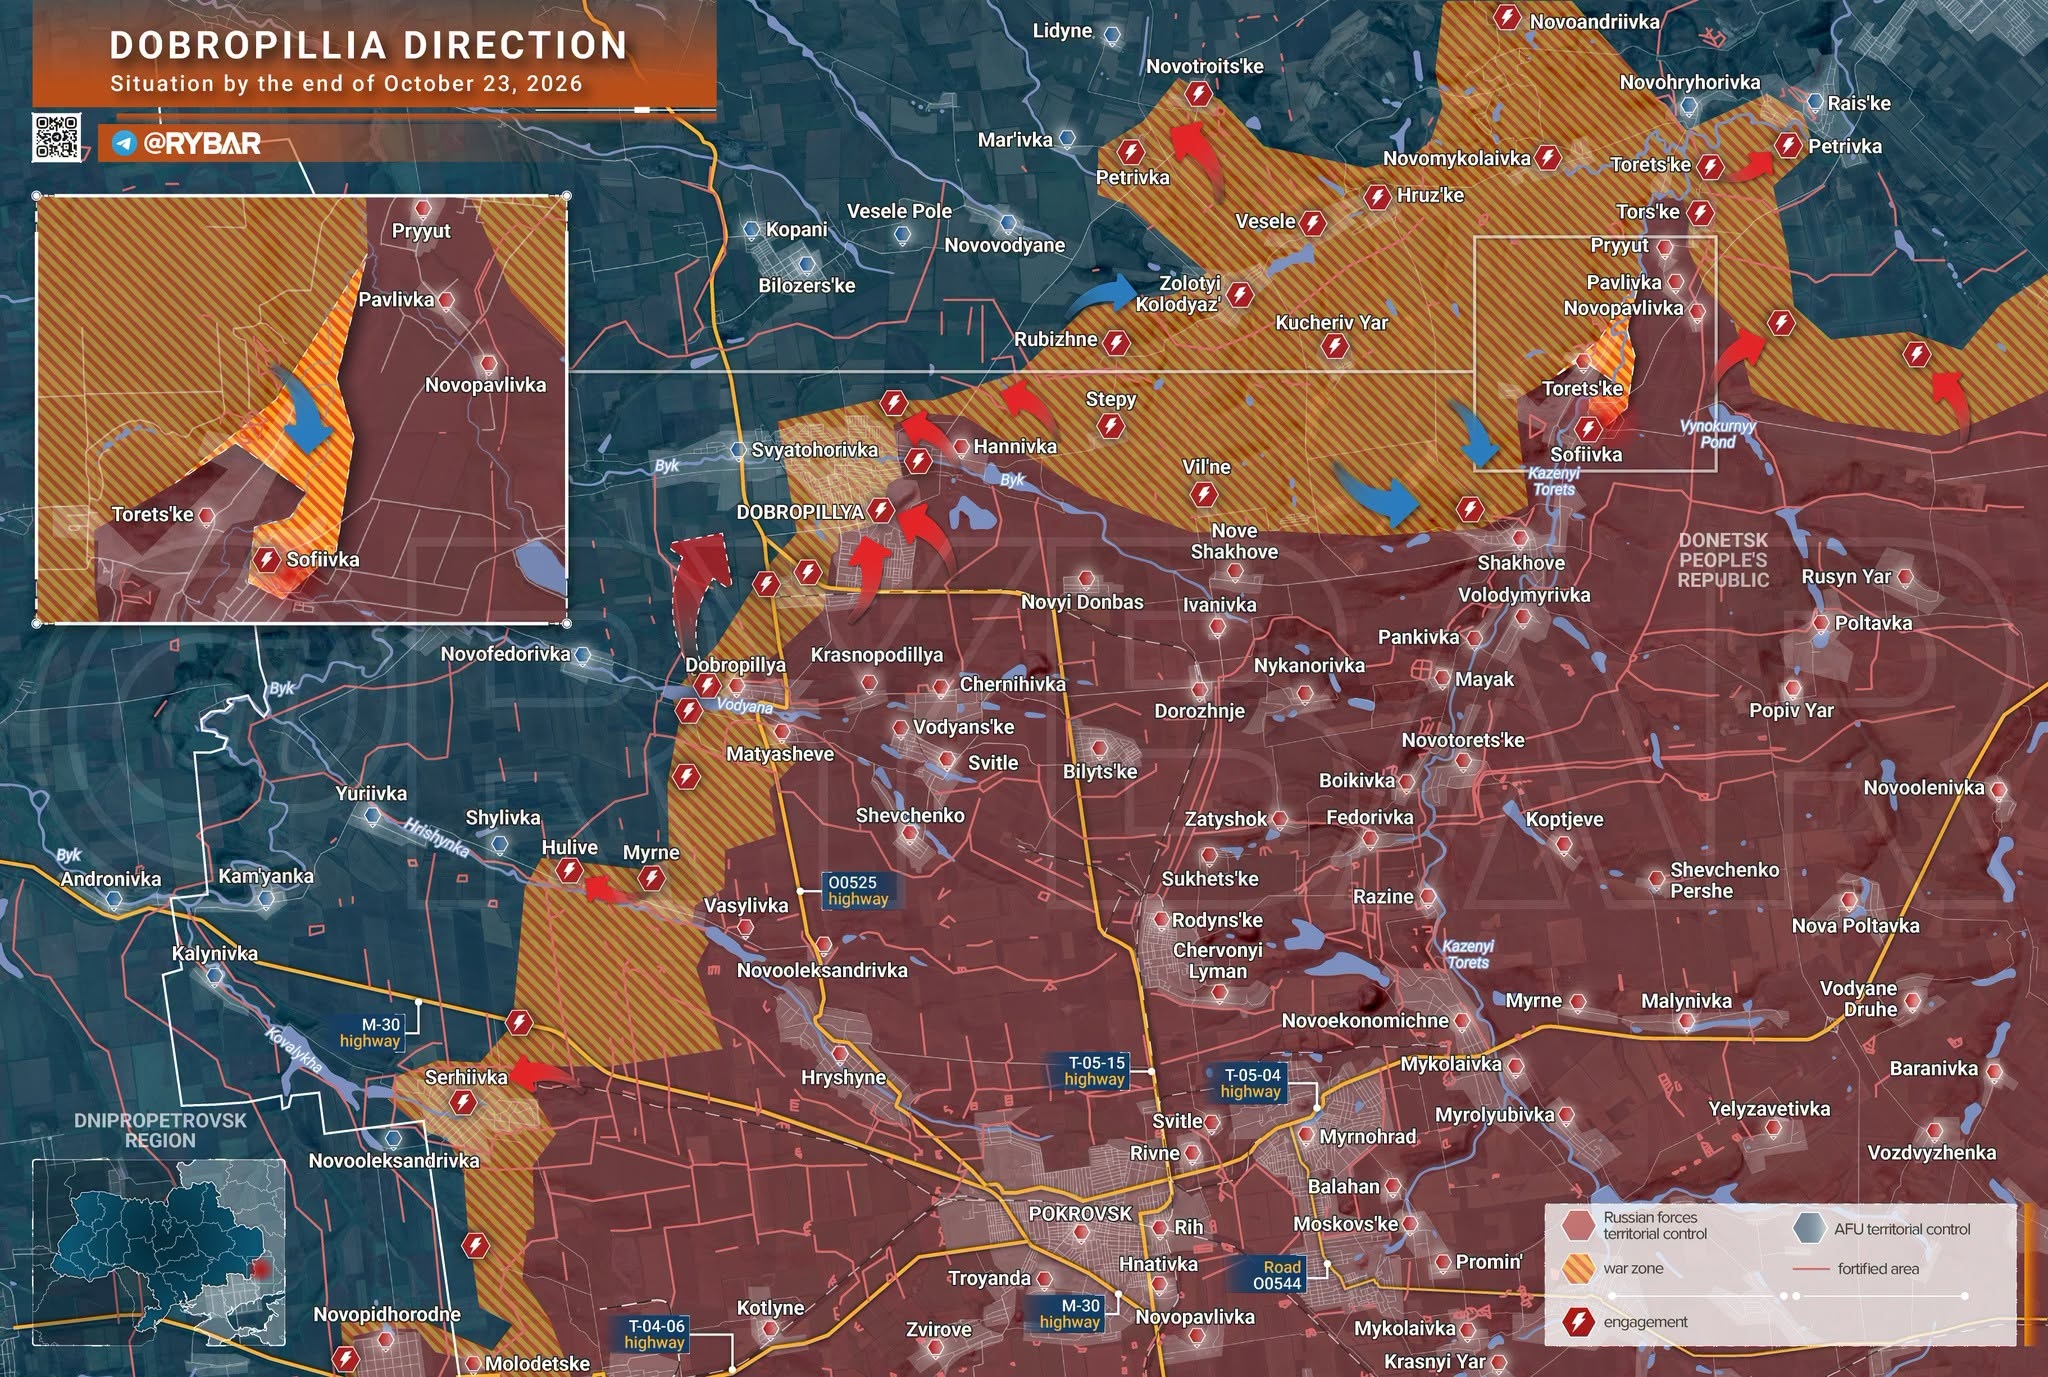Click the Telegram icon beside @RYBAR
The height and width of the screenshot is (1377, 2048).
125,143
